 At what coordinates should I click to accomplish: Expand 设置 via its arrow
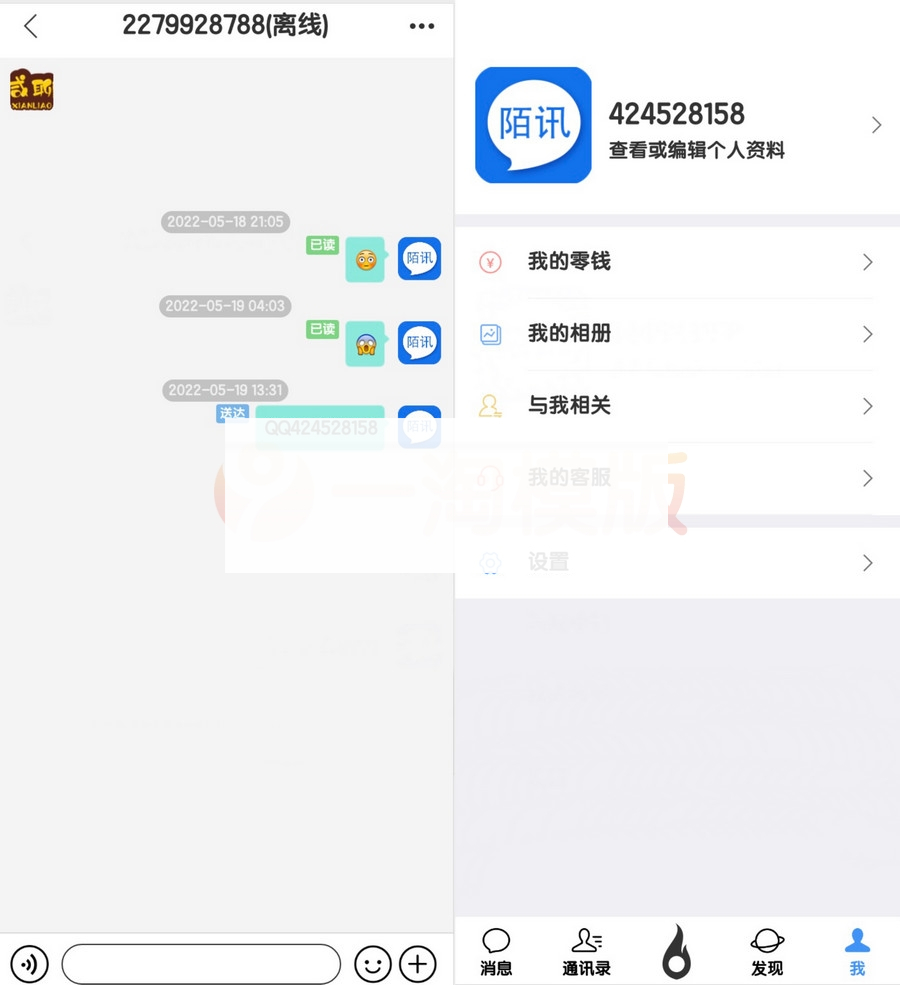pos(868,562)
